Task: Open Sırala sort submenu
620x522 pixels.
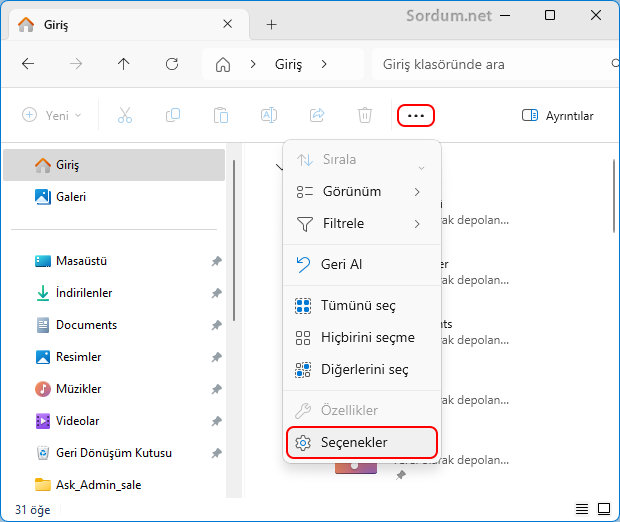Action: 362,160
